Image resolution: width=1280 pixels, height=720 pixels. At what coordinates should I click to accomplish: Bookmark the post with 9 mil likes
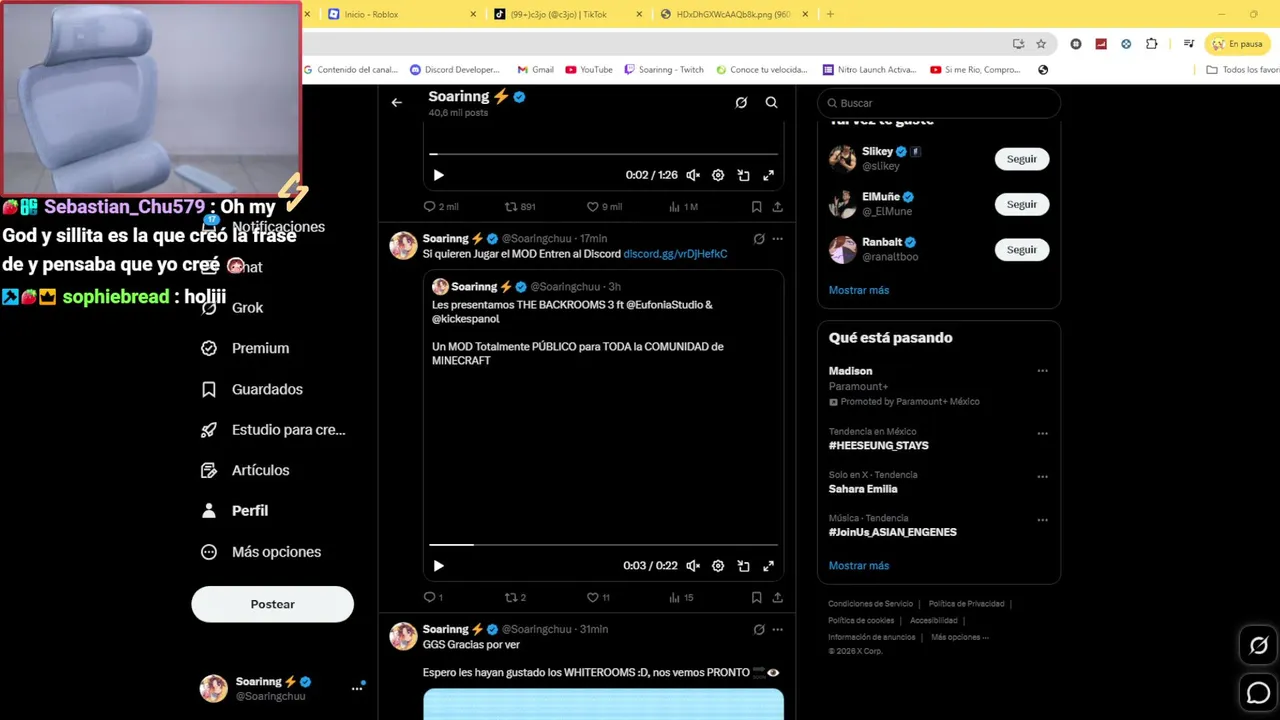tap(756, 207)
